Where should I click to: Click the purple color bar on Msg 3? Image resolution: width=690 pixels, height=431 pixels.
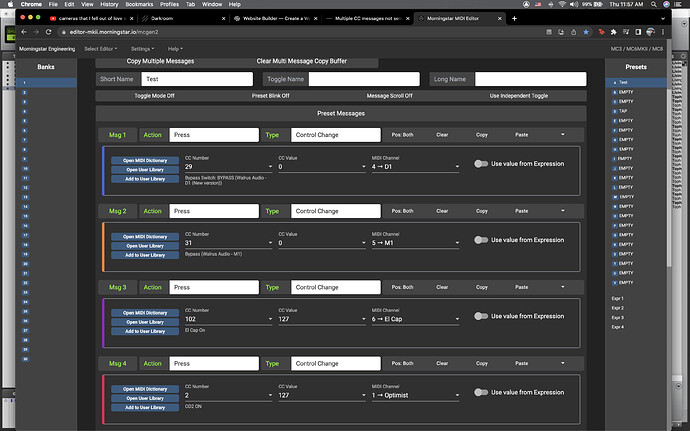click(104, 321)
